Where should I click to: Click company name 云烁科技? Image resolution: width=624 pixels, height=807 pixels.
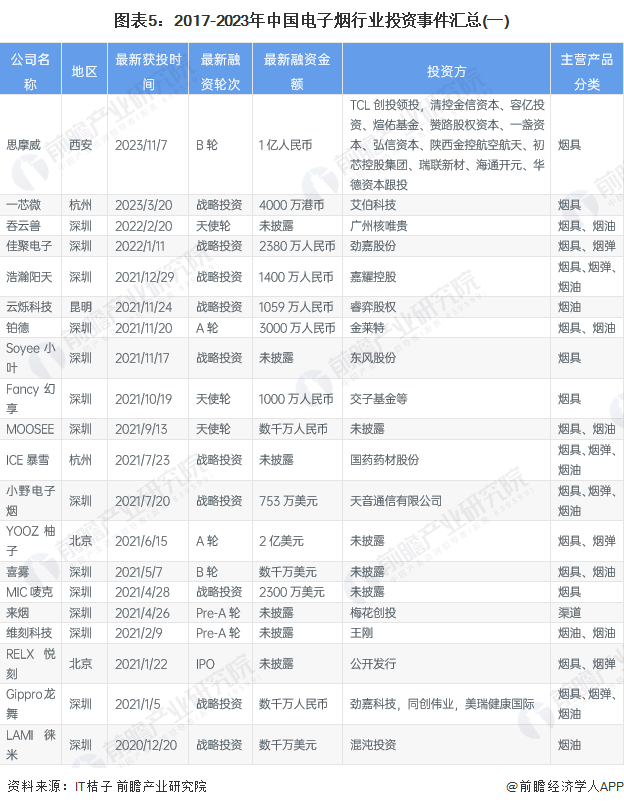(x=29, y=307)
